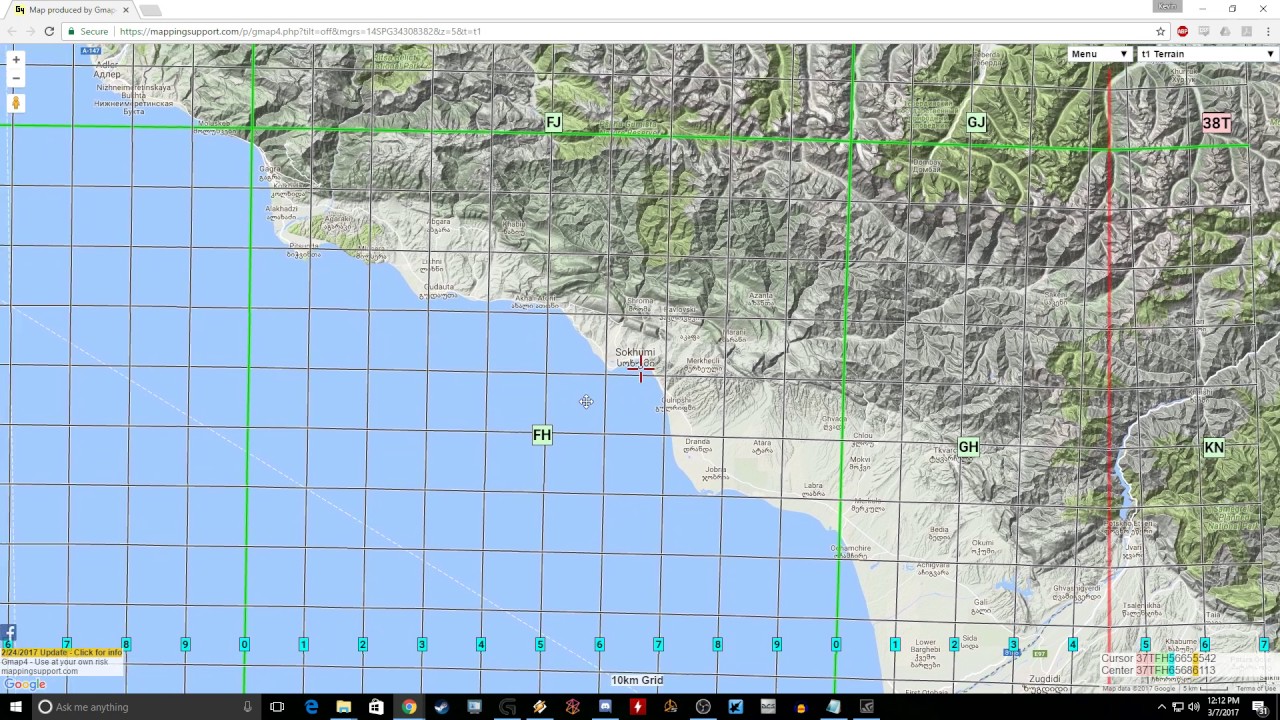This screenshot has height=720, width=1280.
Task: Select the Street View pegman icon
Action: (x=15, y=103)
